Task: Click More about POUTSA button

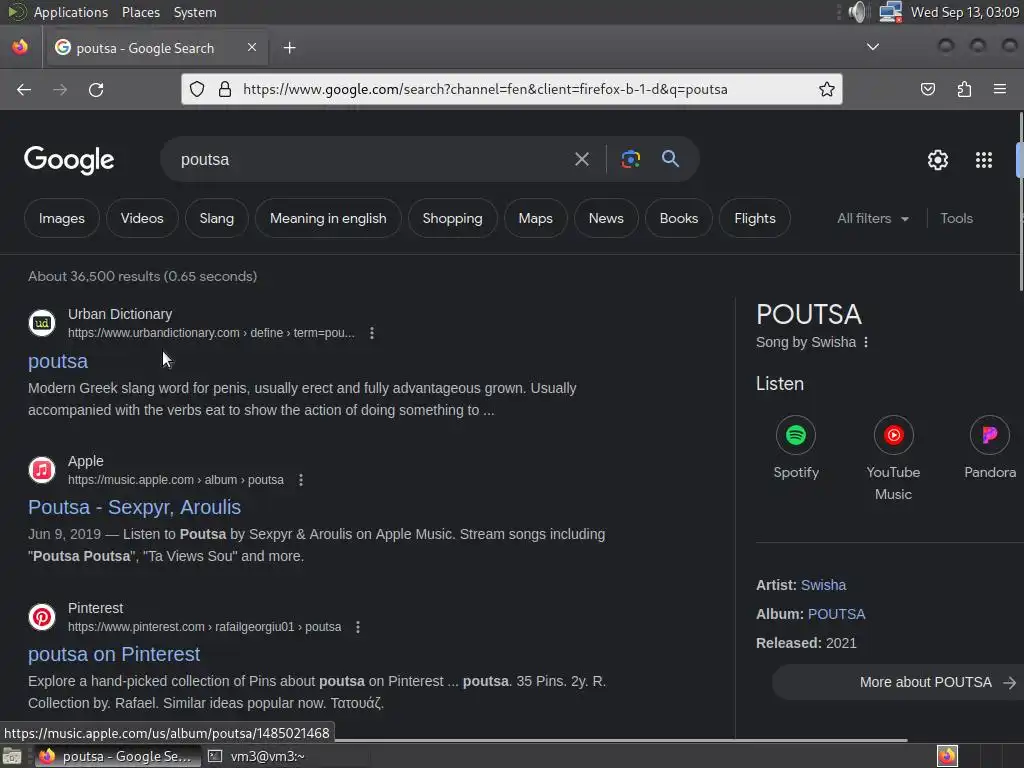Action: click(x=896, y=682)
